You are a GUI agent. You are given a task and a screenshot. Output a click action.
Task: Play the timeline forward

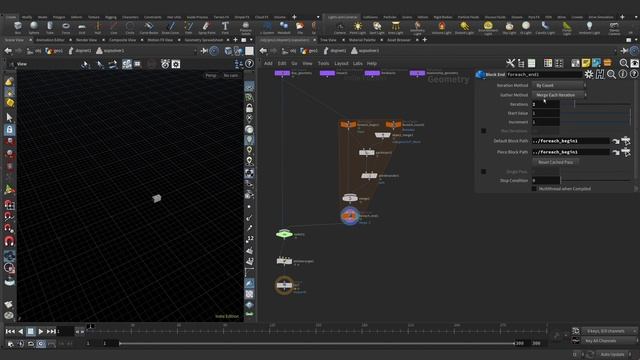pos(40,331)
